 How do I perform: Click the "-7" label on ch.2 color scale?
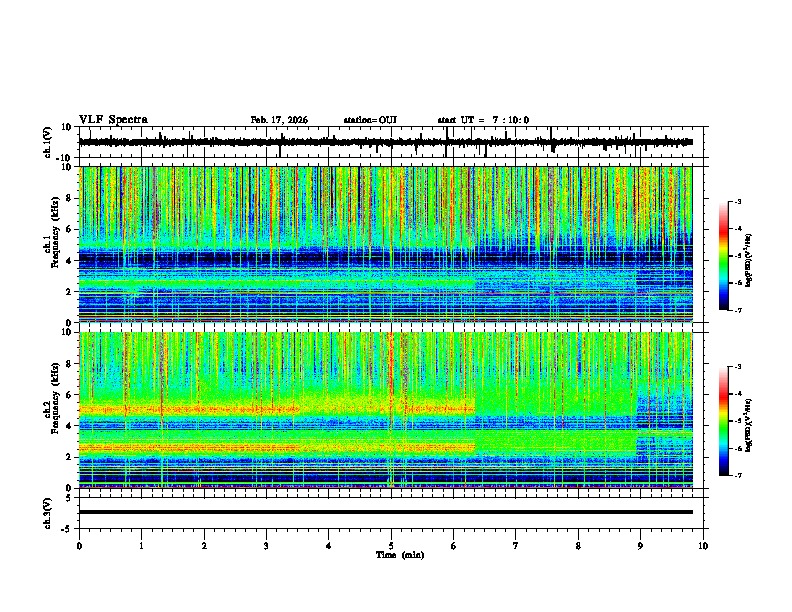point(737,476)
